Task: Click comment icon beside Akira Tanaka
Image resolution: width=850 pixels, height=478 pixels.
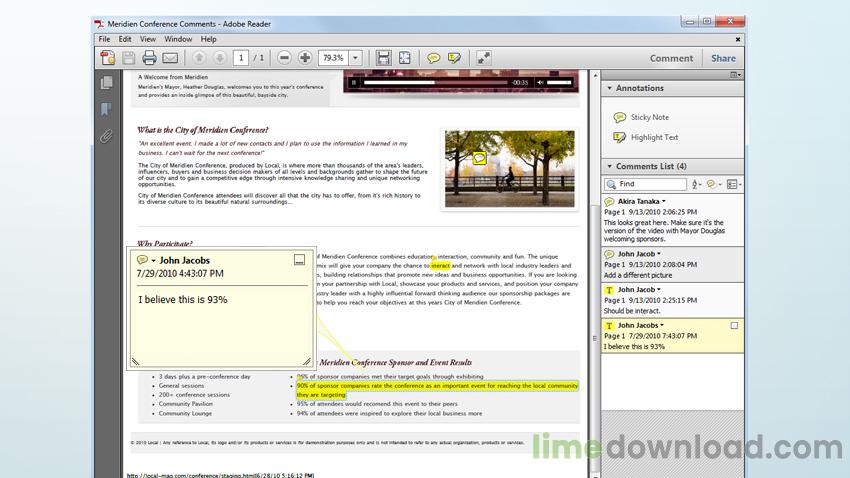Action: coord(609,202)
